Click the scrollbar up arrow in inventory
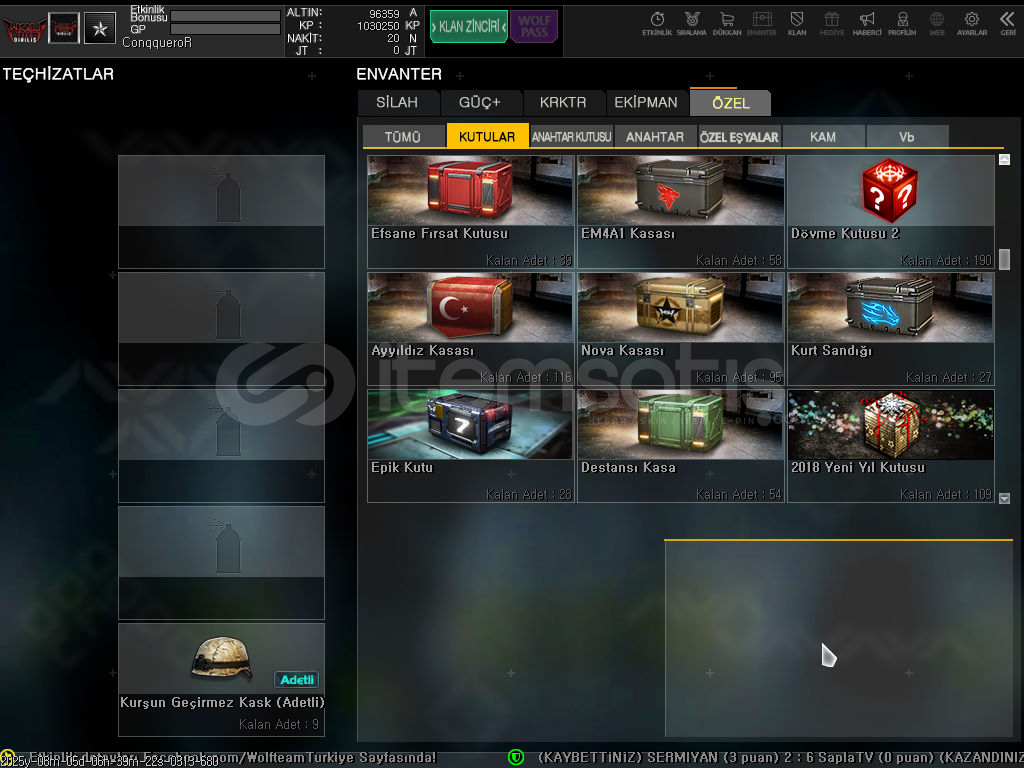This screenshot has height=768, width=1024. click(1004, 159)
